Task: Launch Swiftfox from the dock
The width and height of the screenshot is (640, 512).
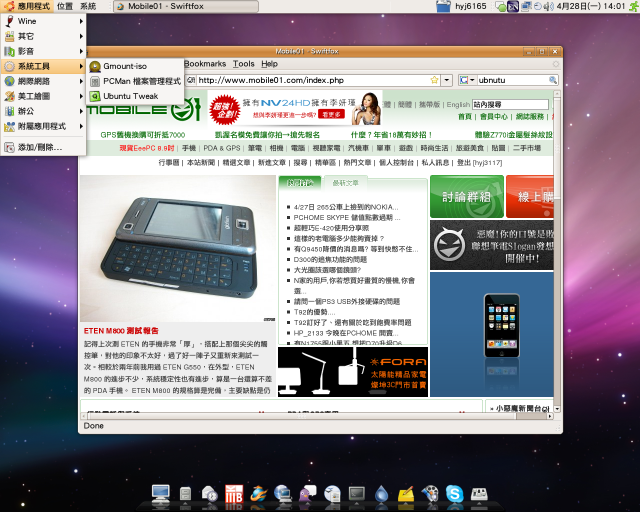Action: (x=258, y=494)
